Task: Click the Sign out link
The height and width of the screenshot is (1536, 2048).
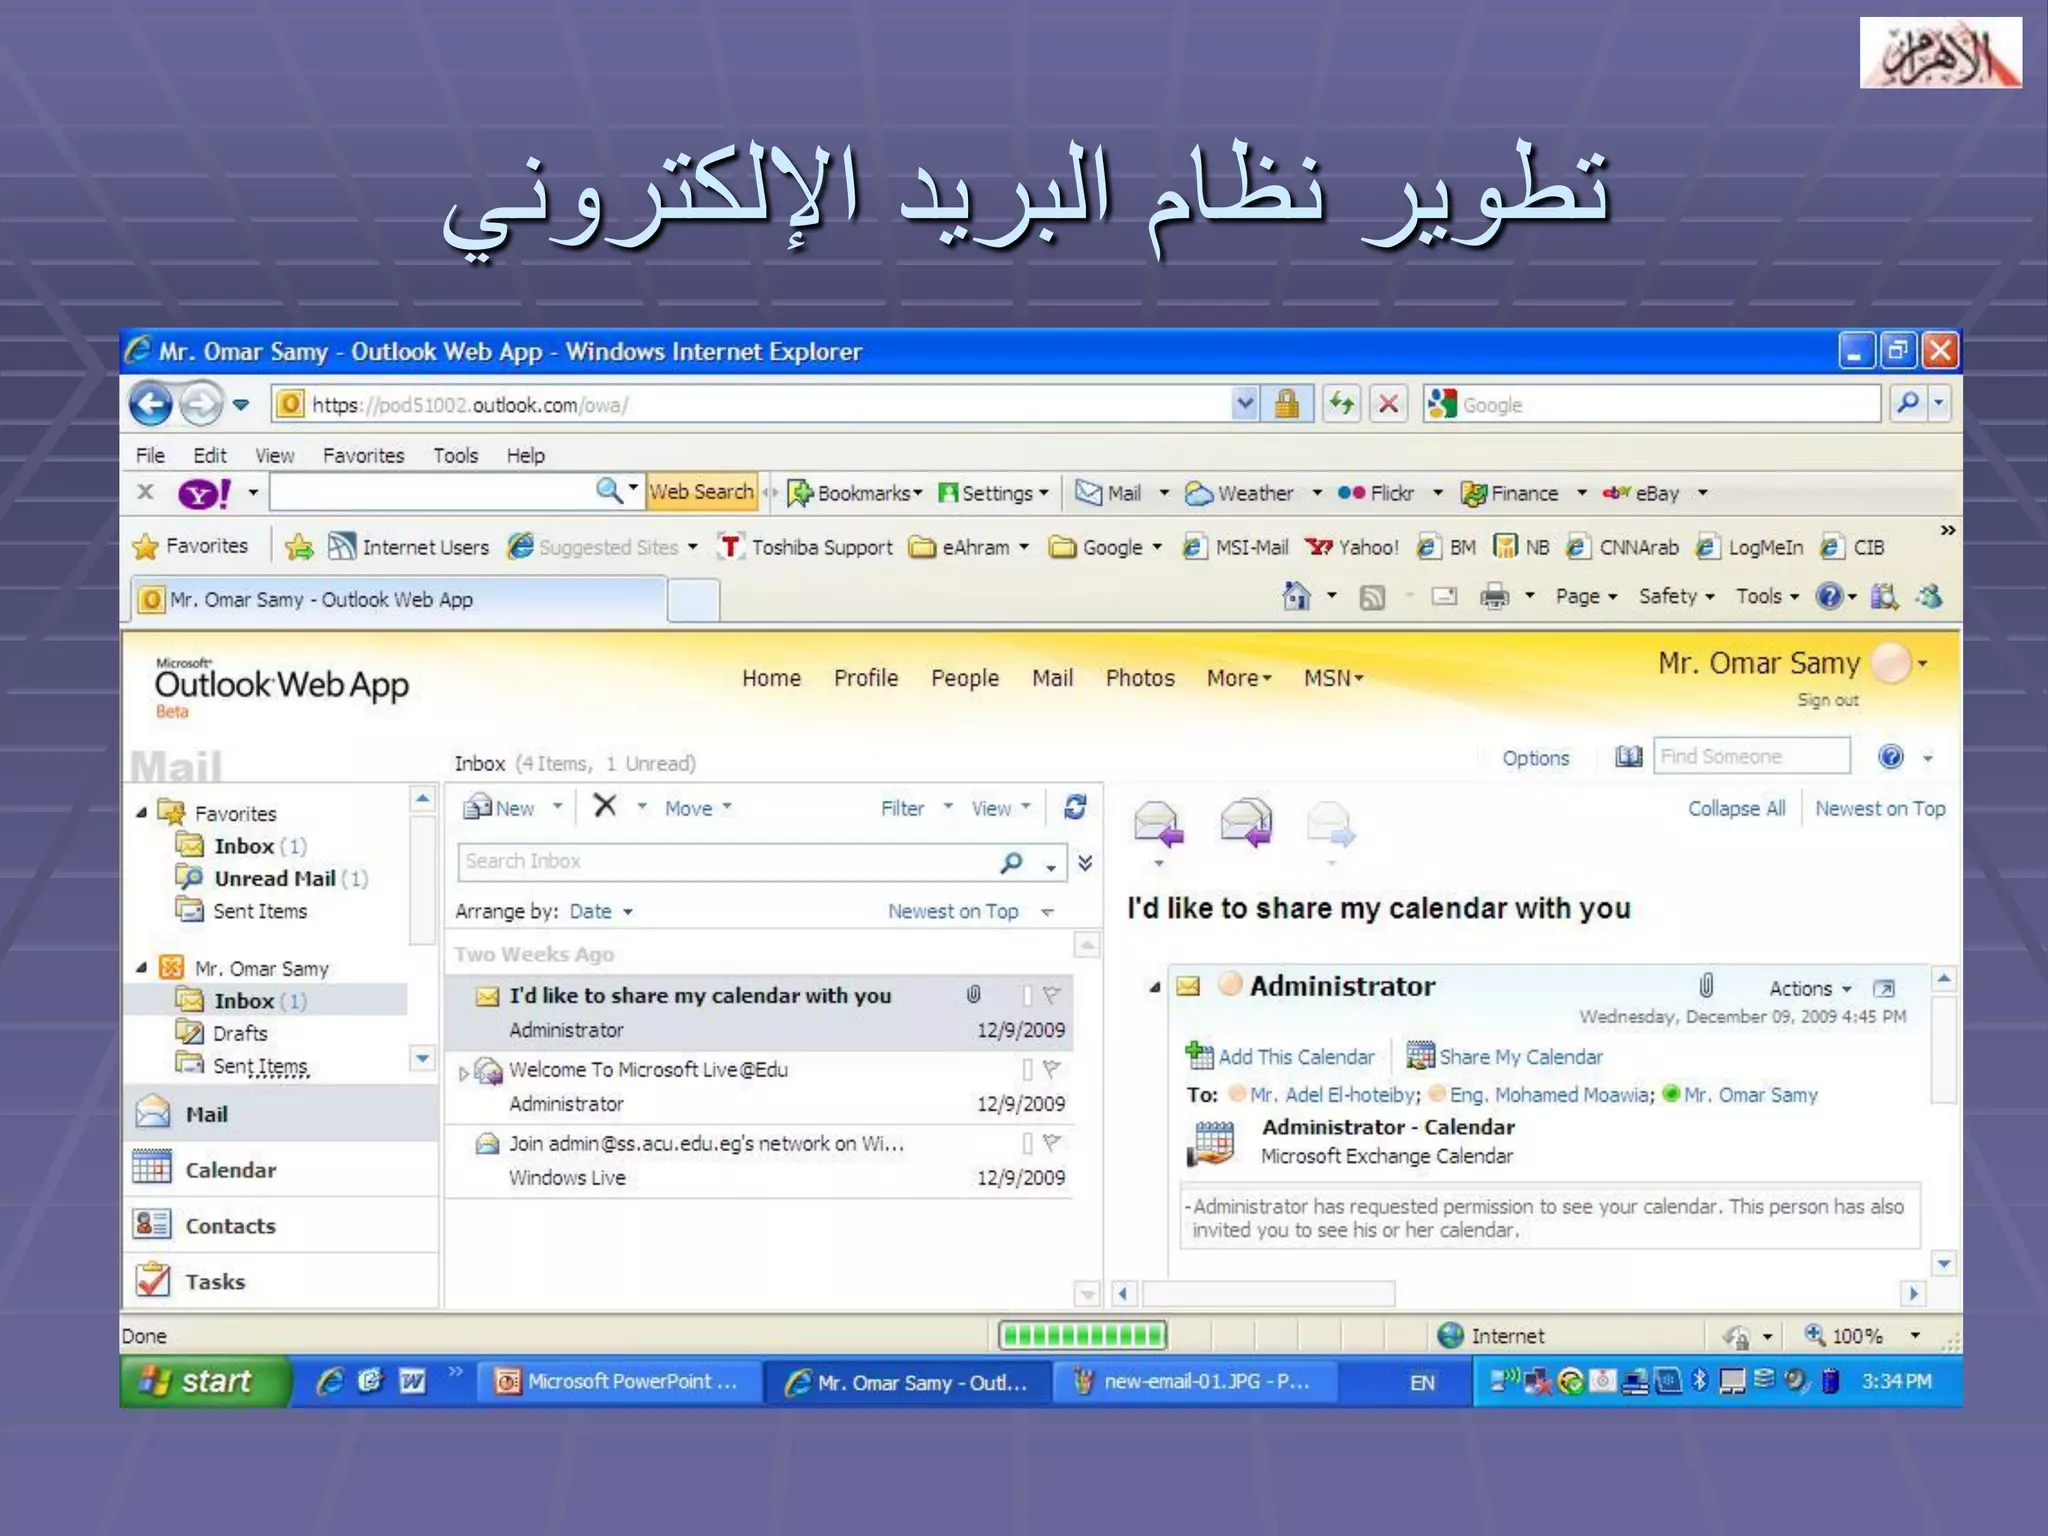Action: click(x=1828, y=700)
